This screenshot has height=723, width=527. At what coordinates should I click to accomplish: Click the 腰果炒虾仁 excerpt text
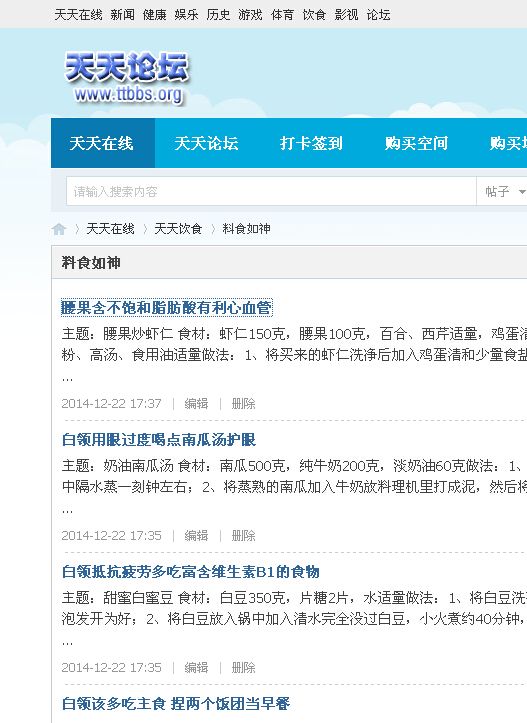(294, 355)
